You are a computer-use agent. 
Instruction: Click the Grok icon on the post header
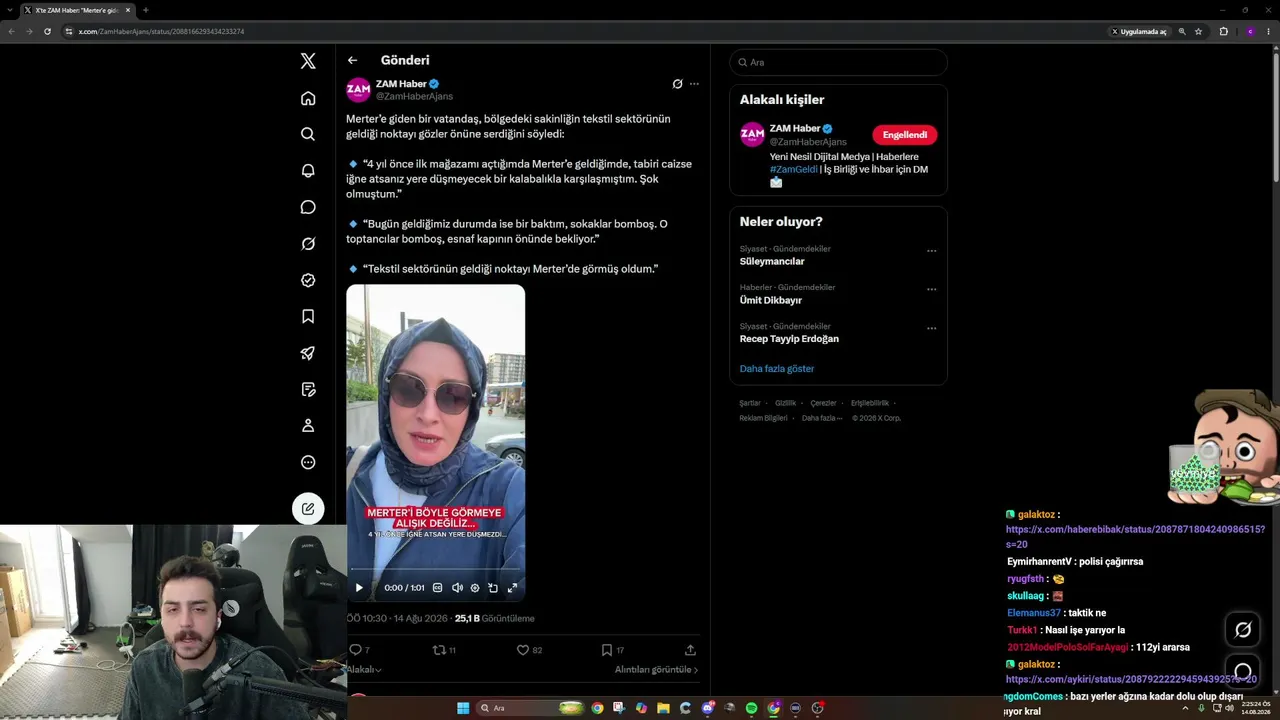click(x=677, y=84)
